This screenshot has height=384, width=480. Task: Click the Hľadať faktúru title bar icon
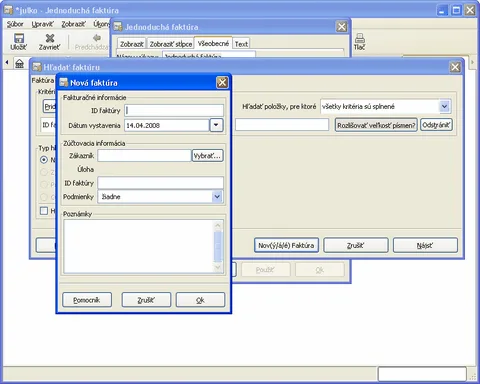(37, 67)
